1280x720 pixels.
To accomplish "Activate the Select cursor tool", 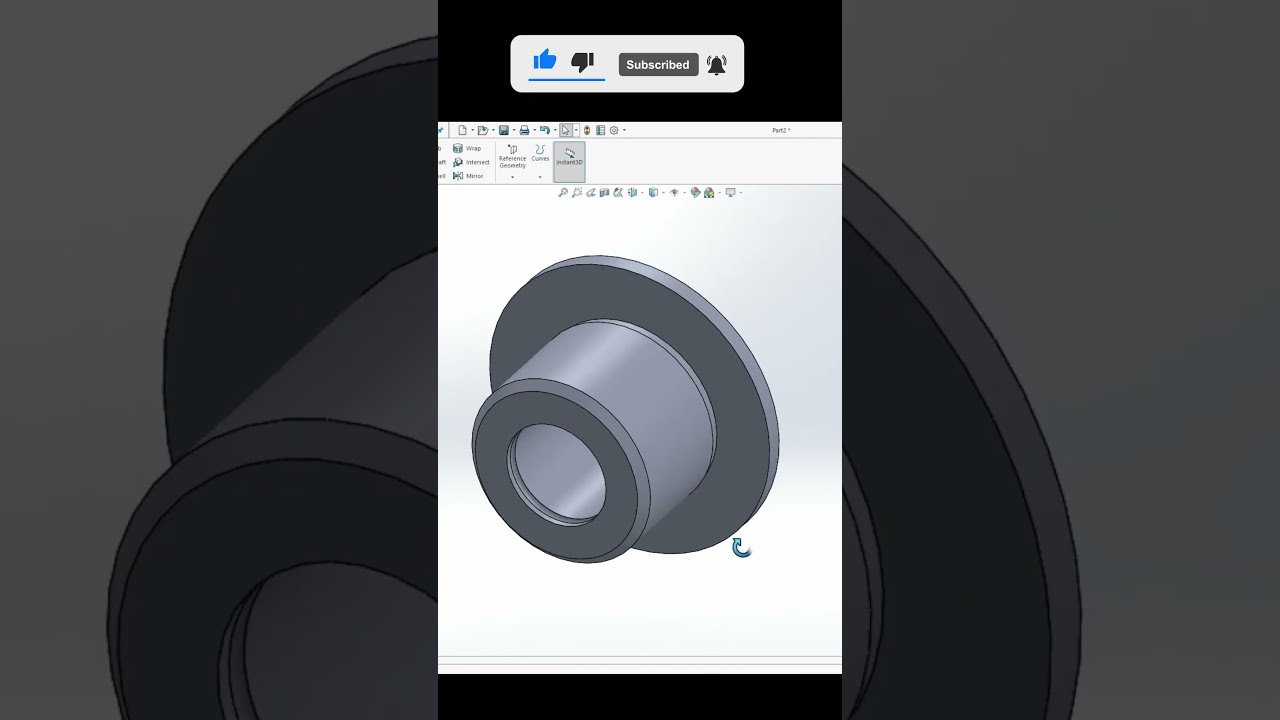I will pos(566,130).
